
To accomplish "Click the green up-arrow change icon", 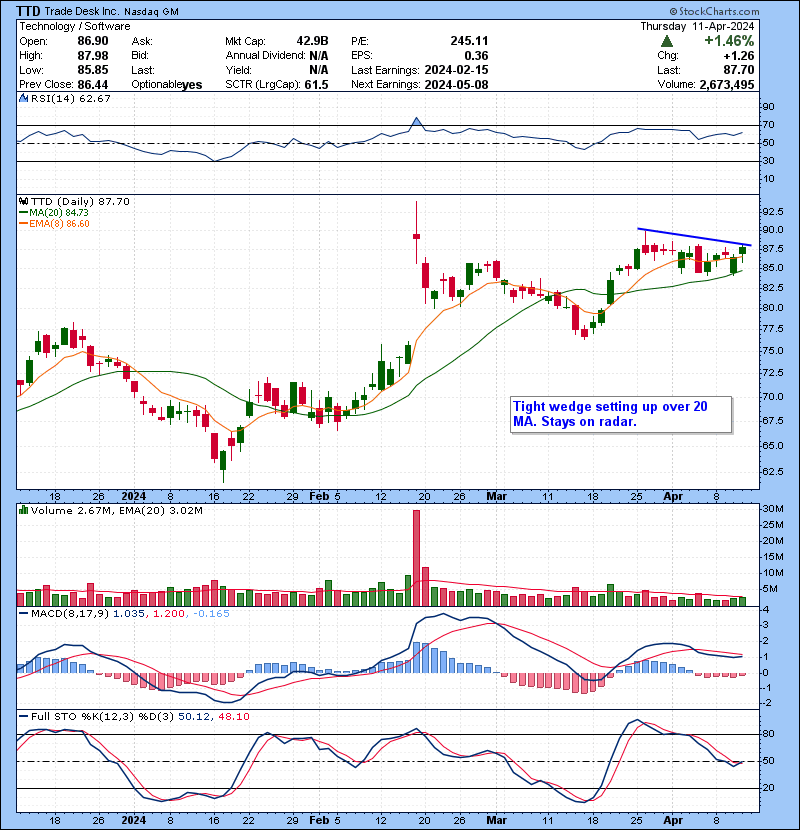I will point(667,41).
